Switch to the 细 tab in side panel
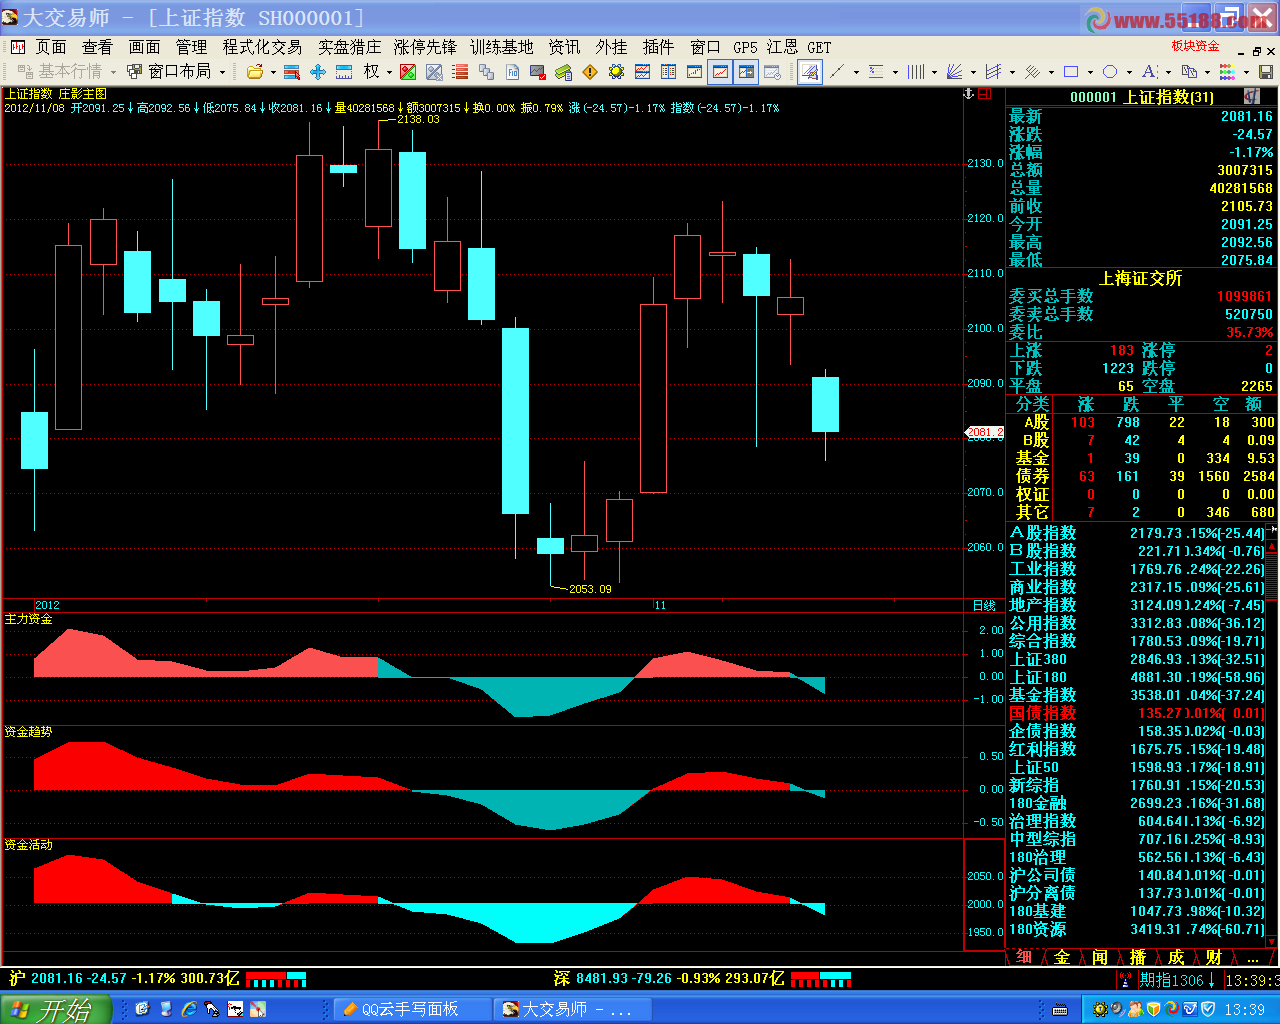 point(1024,957)
